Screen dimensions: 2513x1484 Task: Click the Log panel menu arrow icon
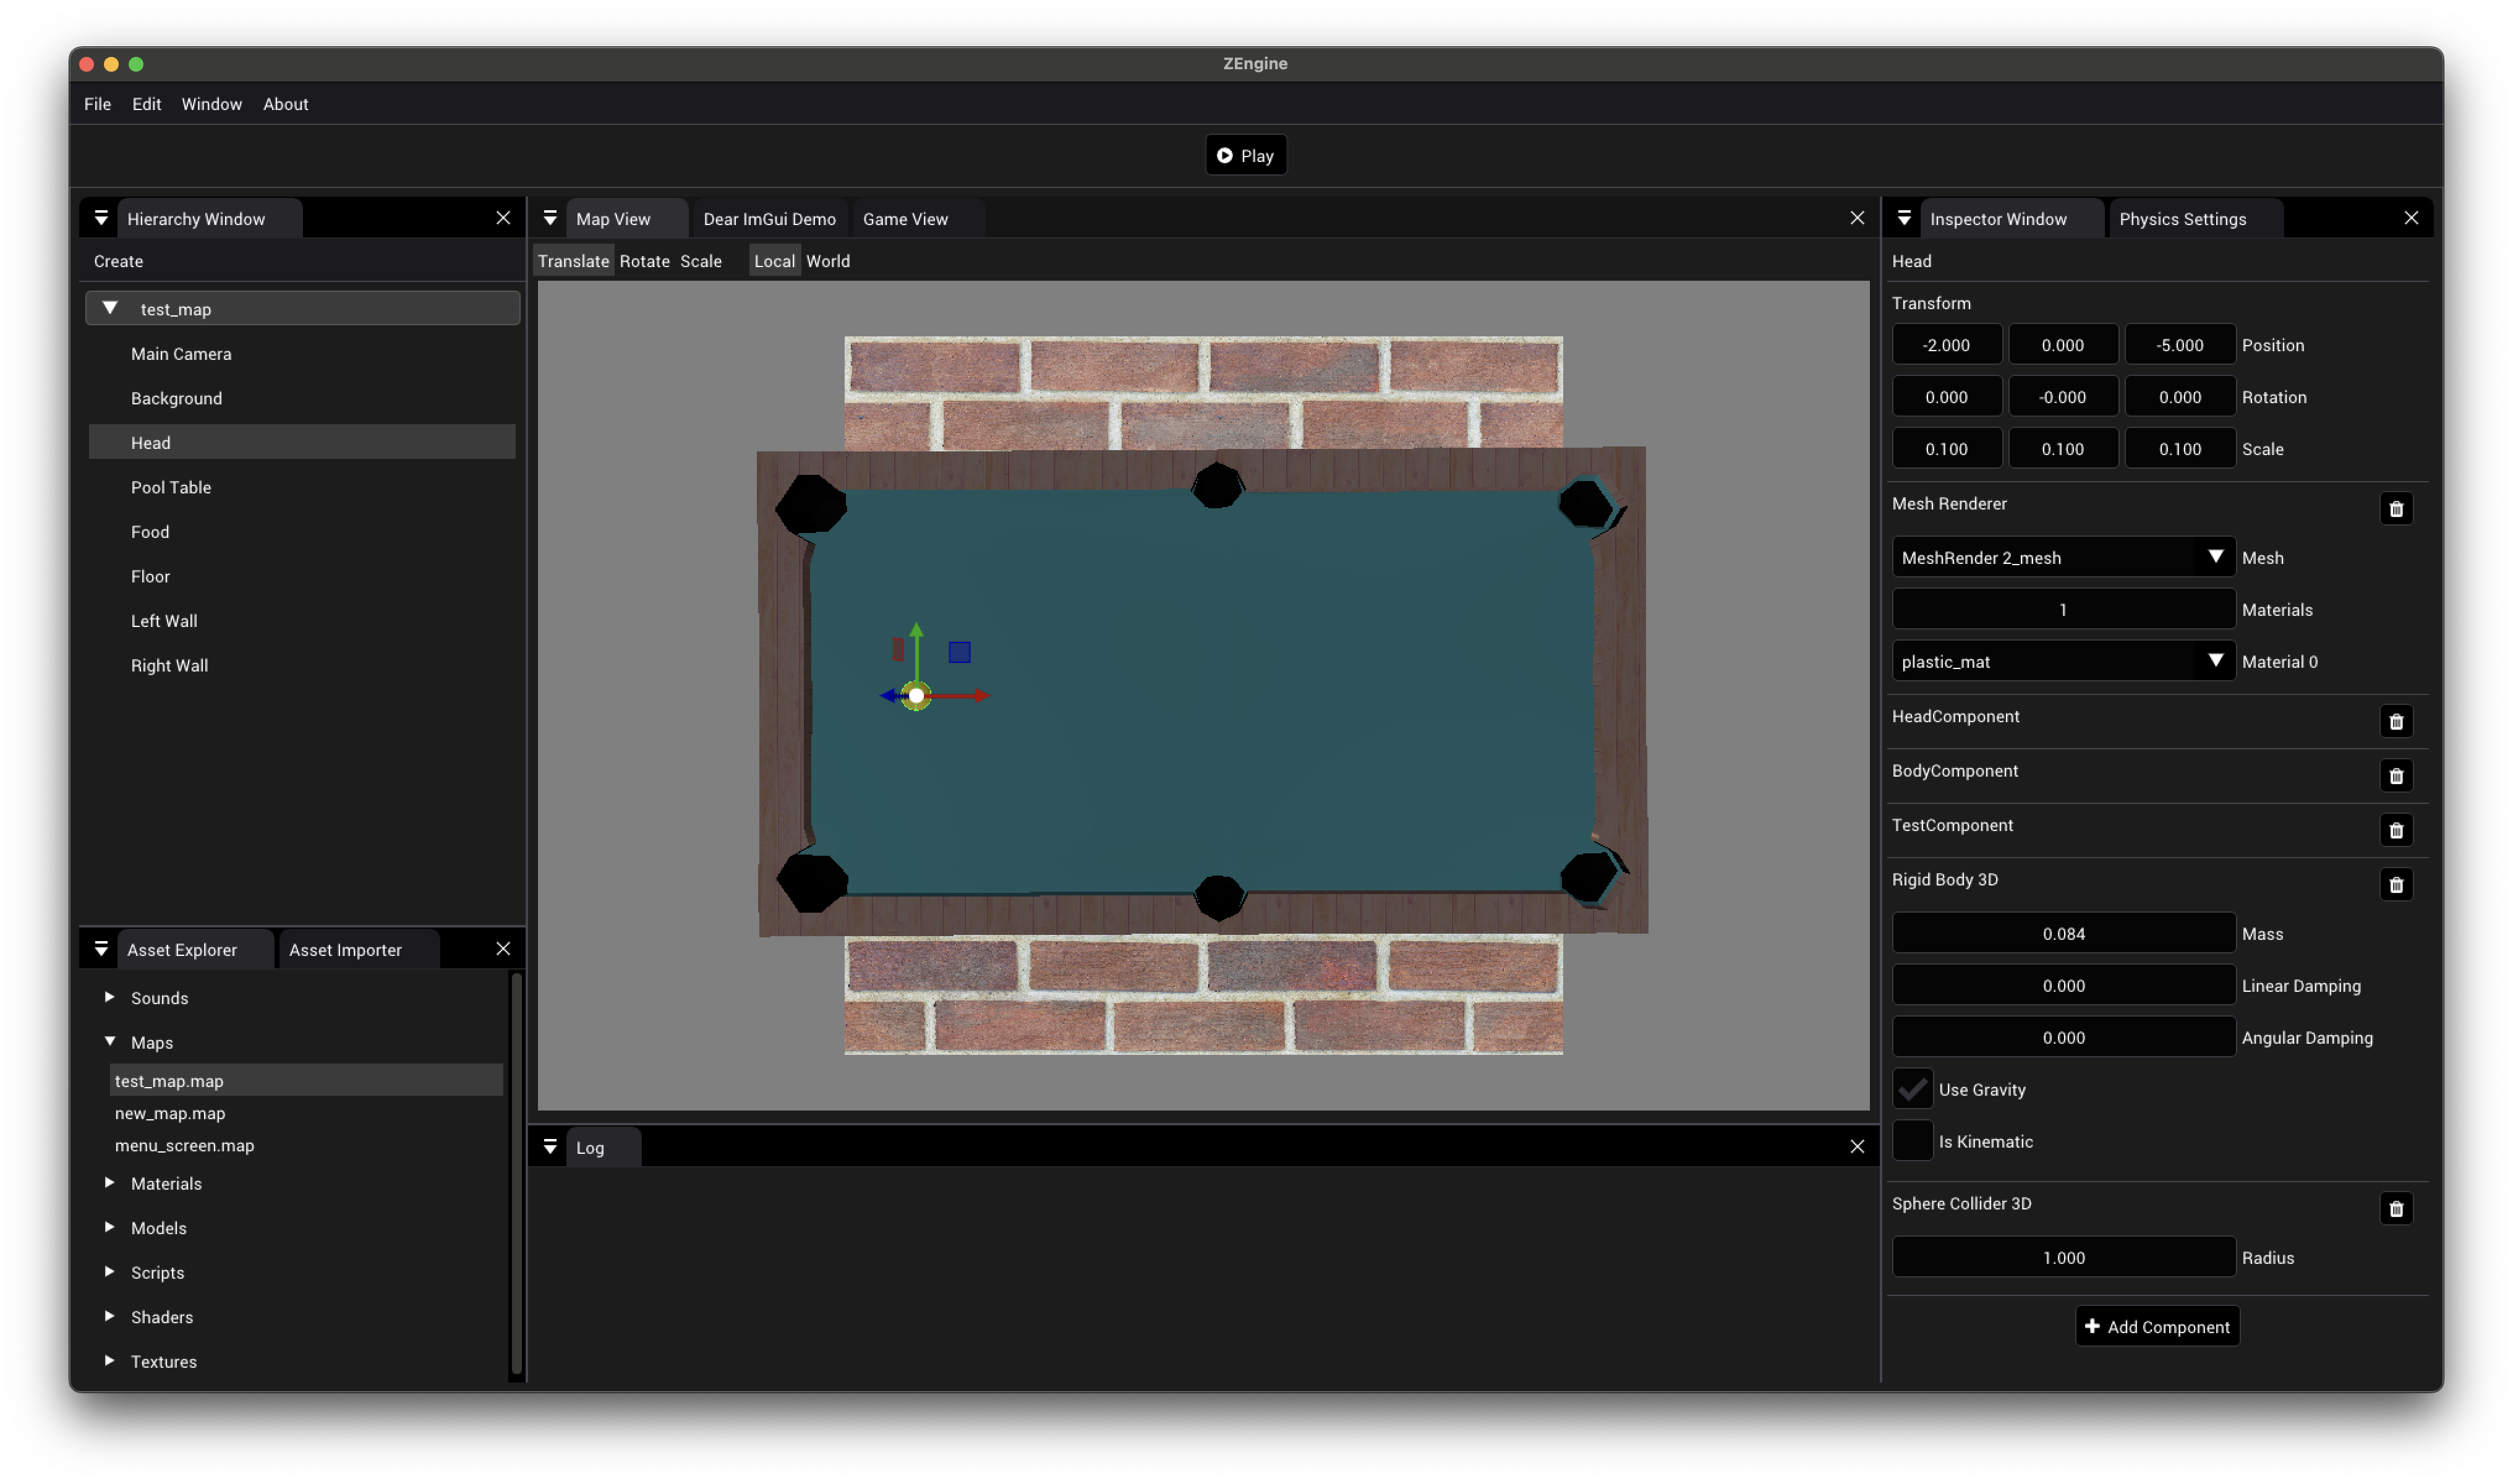[x=550, y=1147]
